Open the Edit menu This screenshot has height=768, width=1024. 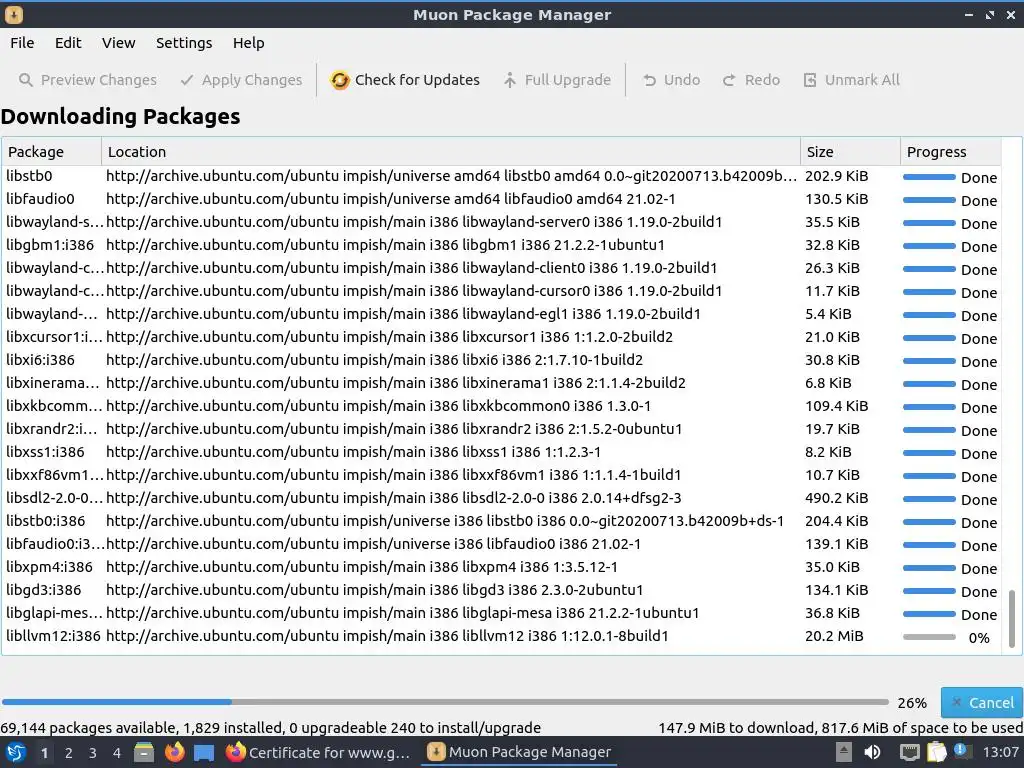pyautogui.click(x=68, y=43)
